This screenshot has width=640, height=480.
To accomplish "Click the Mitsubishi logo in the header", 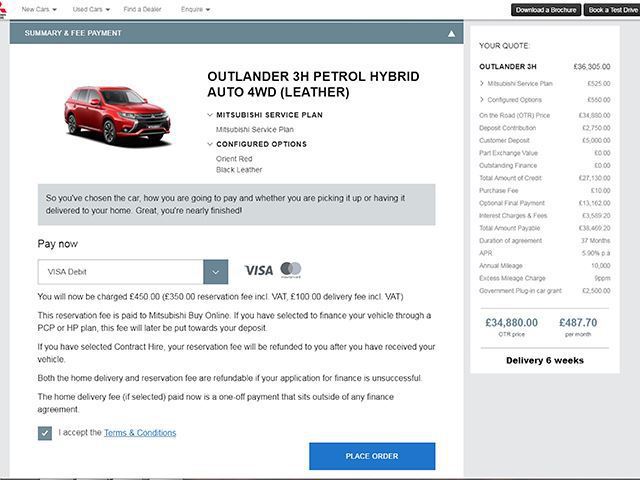I will point(2,9).
